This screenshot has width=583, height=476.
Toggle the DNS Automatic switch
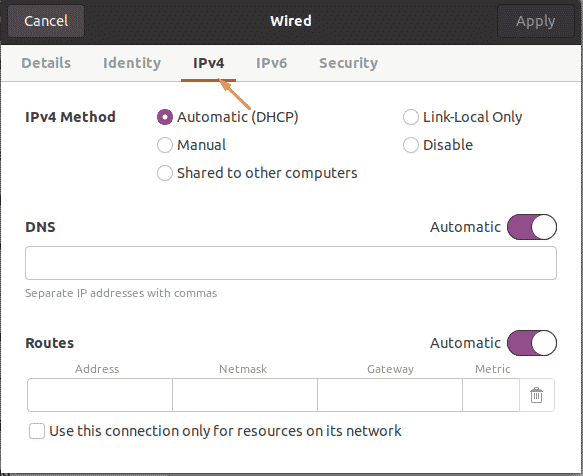click(532, 227)
